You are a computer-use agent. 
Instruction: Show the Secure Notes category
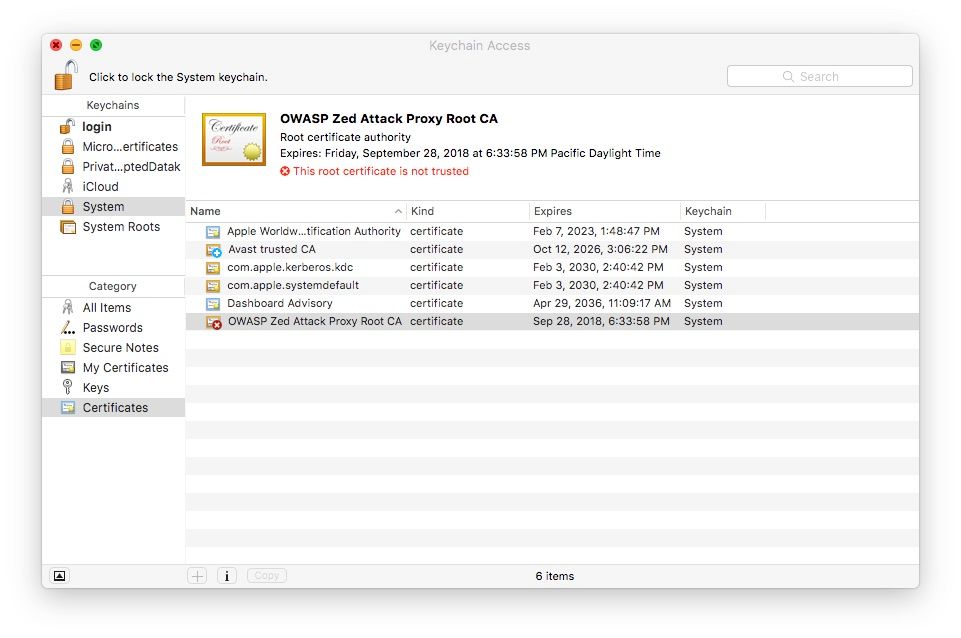[x=113, y=347]
